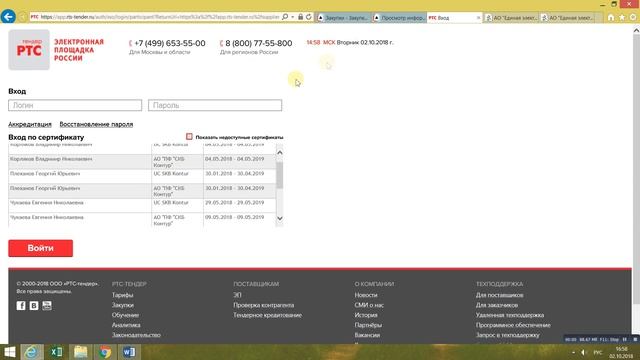Open footer link Тарифы

(x=122, y=295)
